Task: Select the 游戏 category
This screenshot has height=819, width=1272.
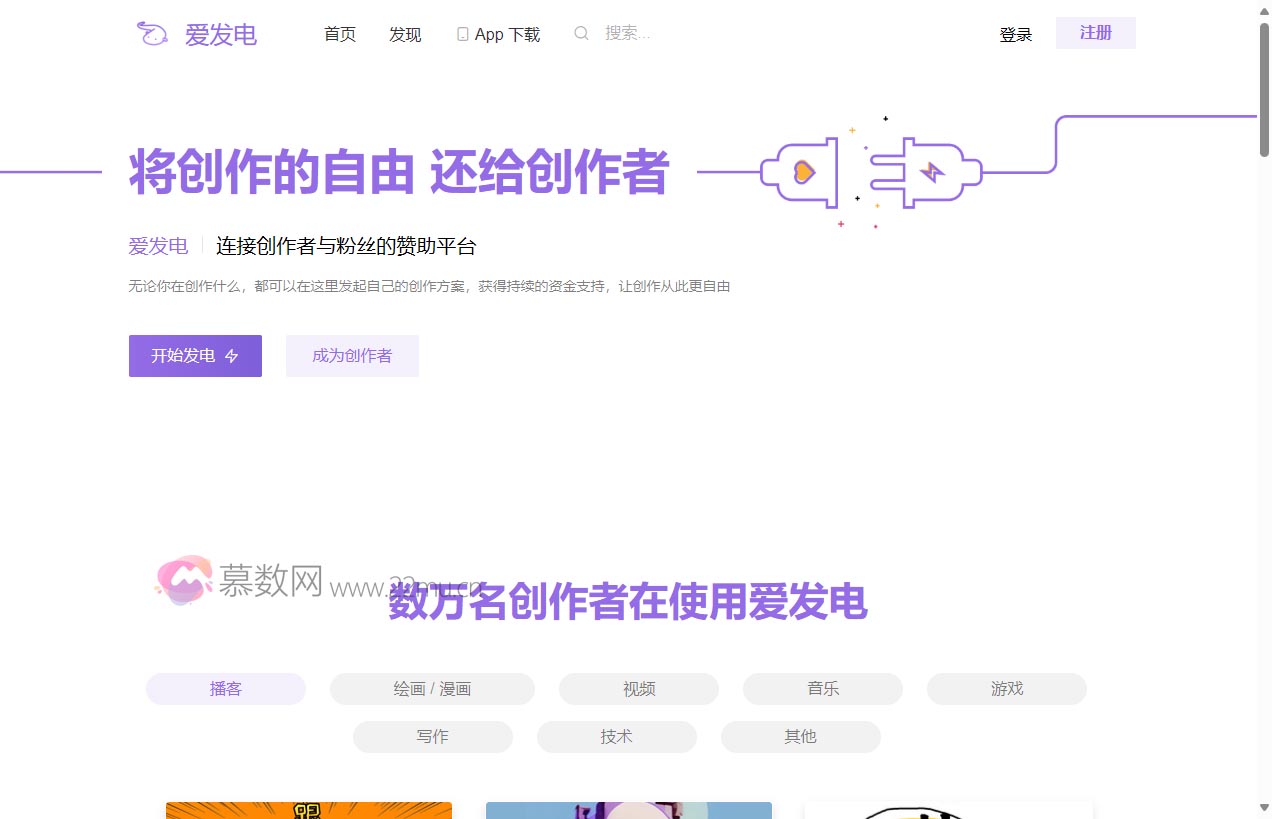Action: (1006, 688)
